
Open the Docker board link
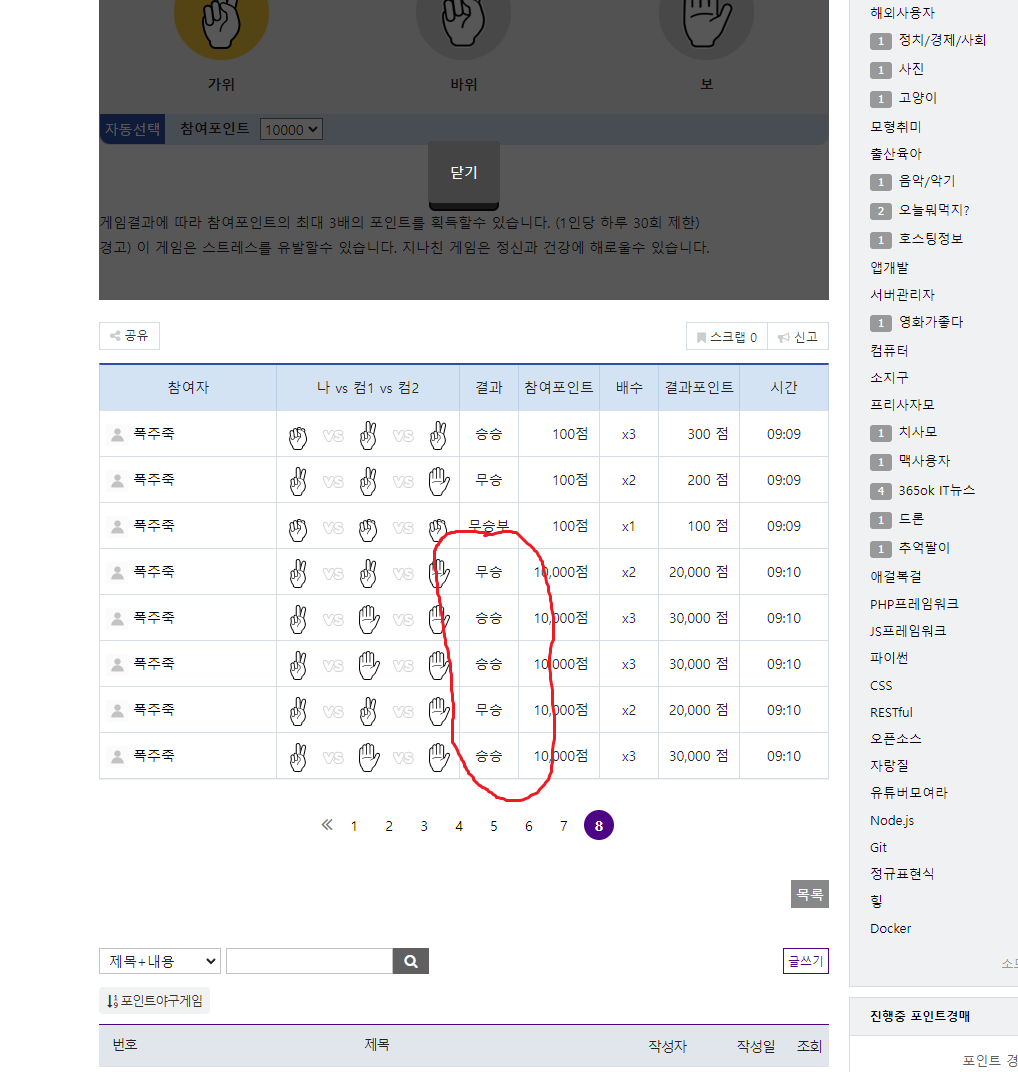[x=890, y=928]
